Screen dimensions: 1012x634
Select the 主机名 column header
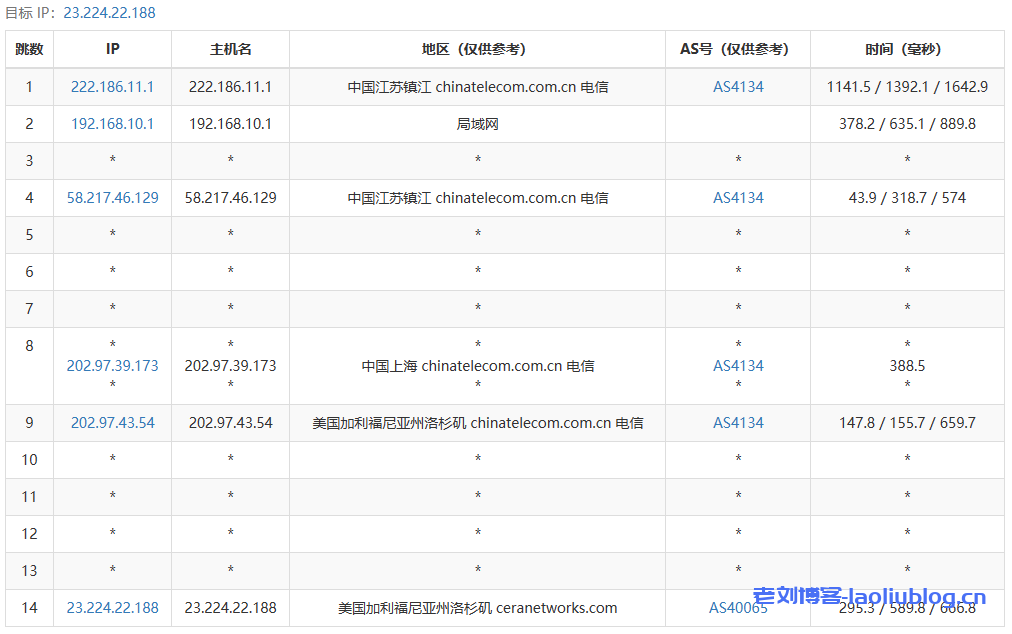[x=230, y=49]
